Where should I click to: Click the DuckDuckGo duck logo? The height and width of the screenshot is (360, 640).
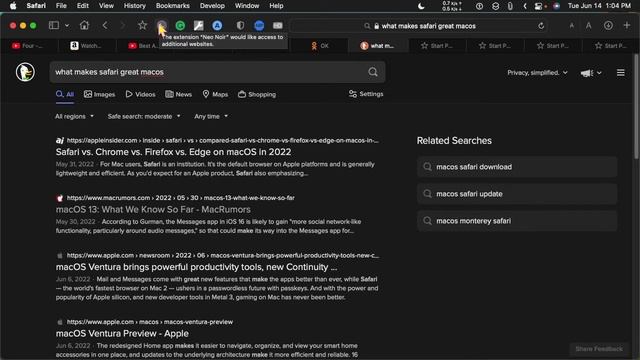tap(25, 72)
